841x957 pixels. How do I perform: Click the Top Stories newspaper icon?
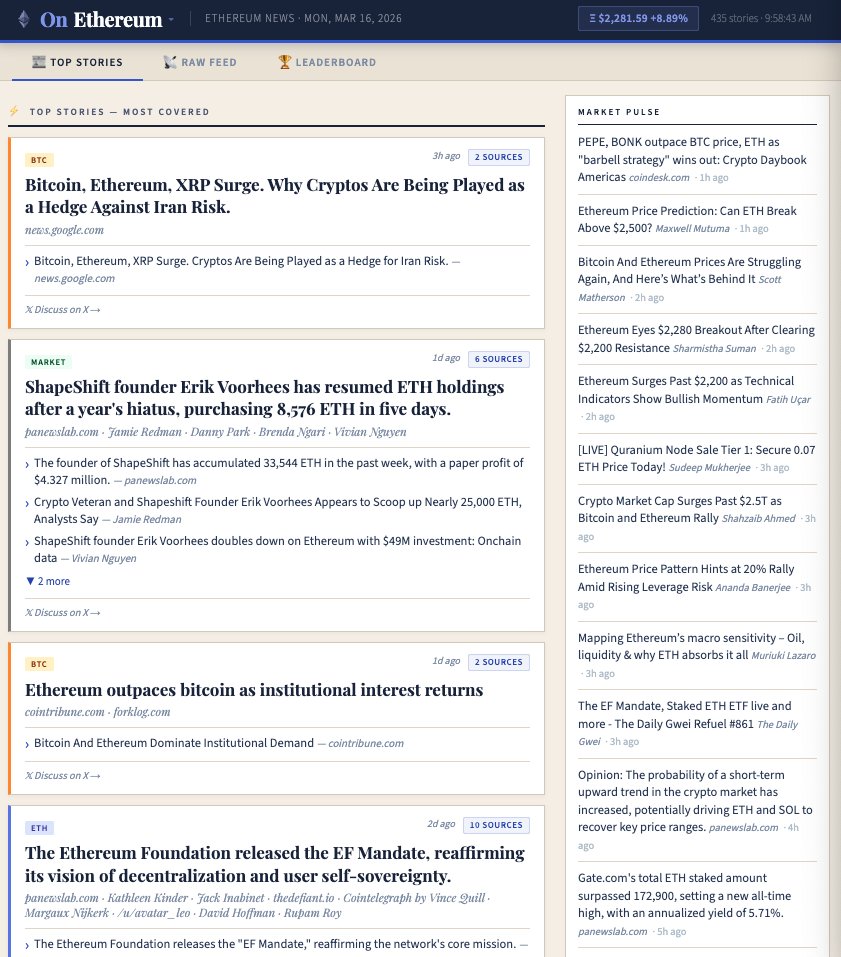pos(38,62)
